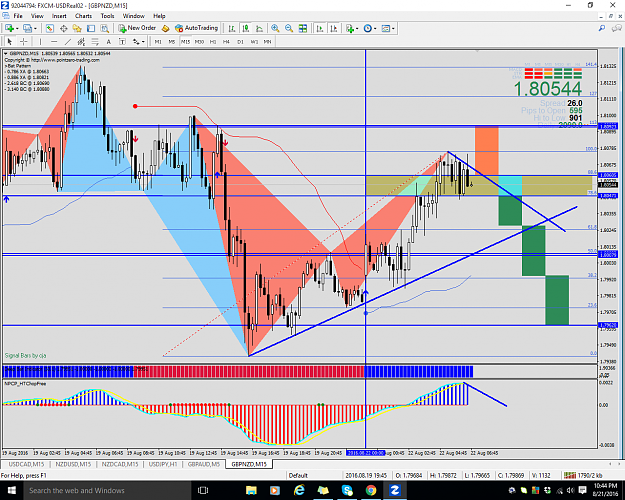Switch to the USDJPY,H1 chart tab
625x500 pixels.
click(163, 464)
